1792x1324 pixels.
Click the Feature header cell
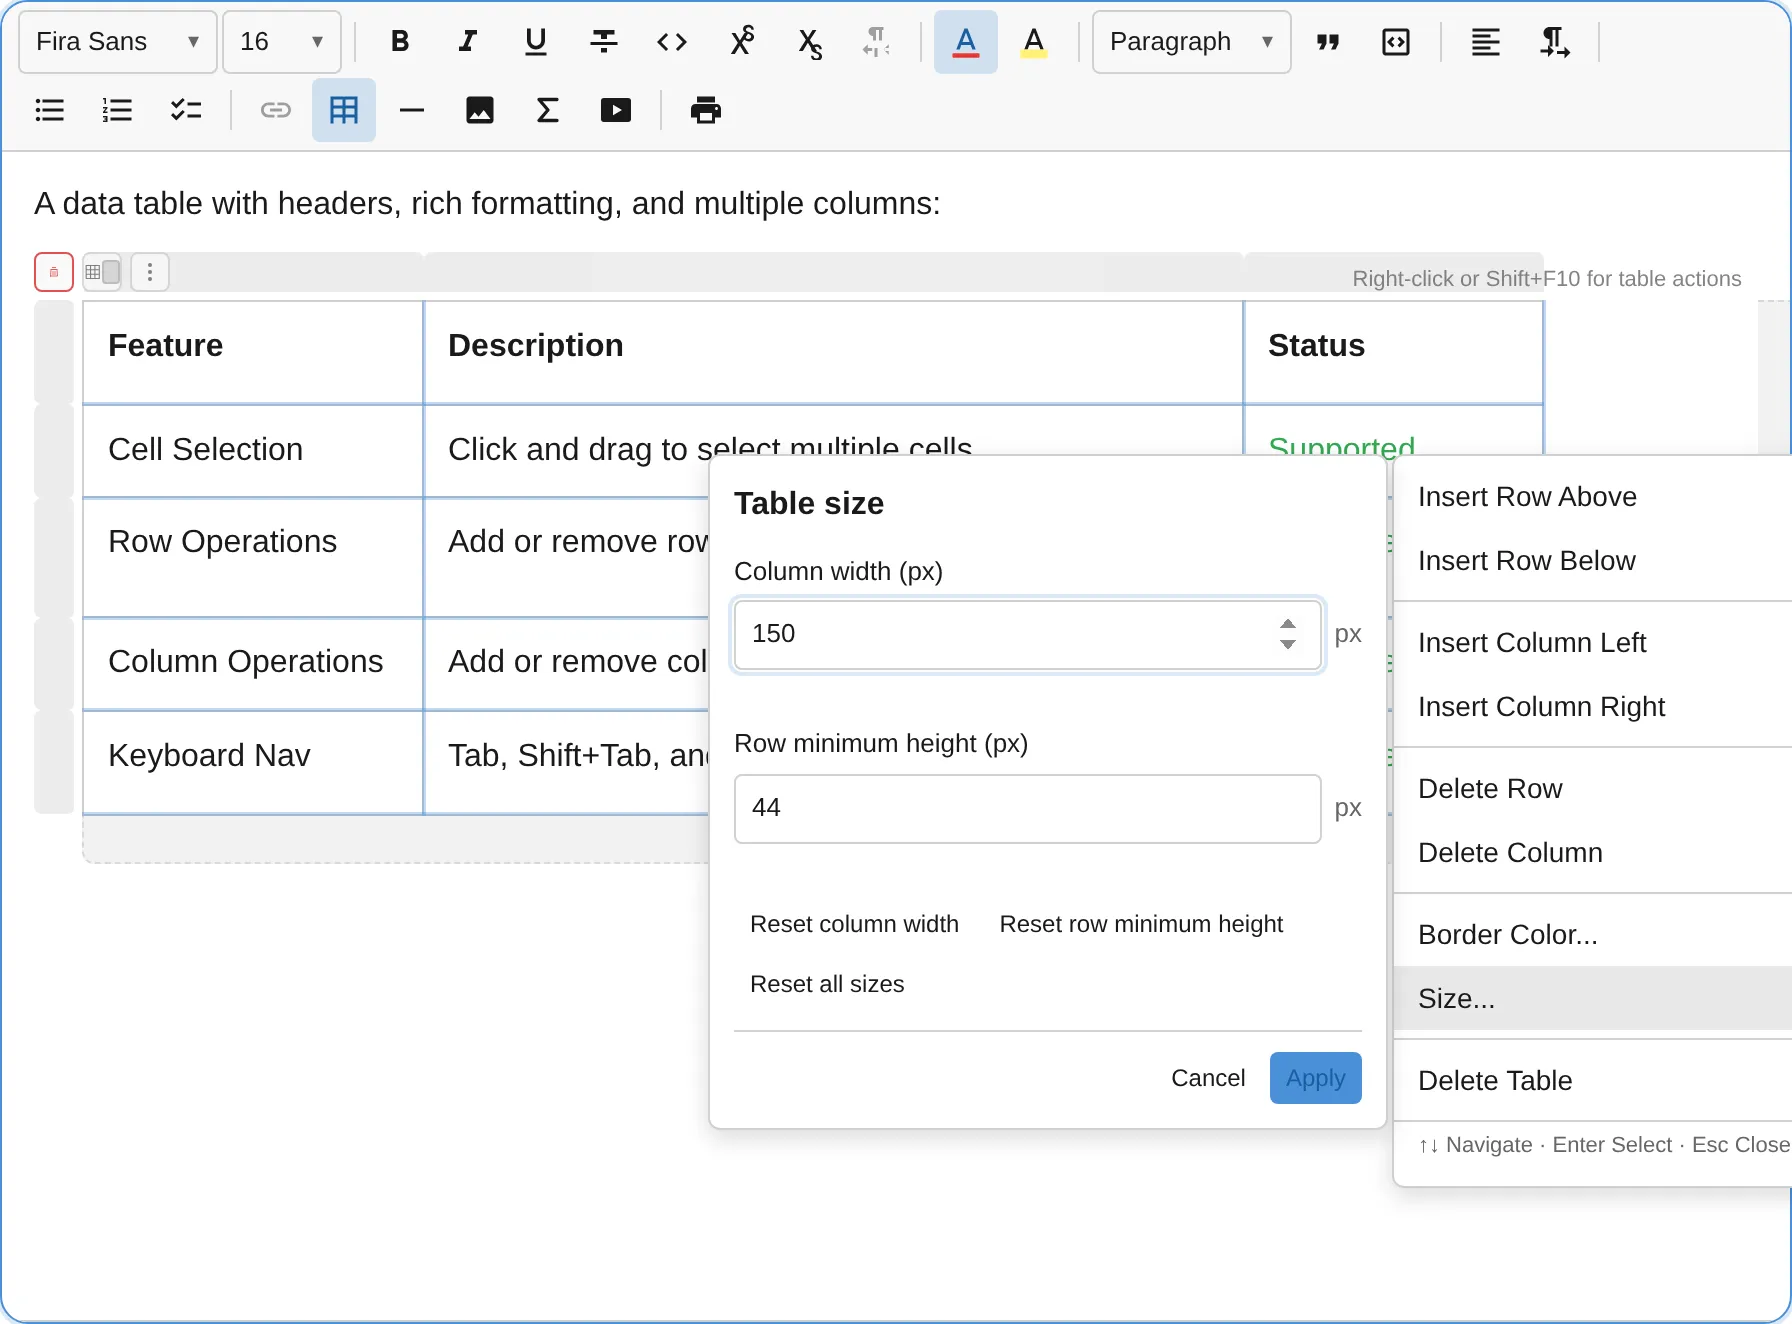[x=253, y=353]
